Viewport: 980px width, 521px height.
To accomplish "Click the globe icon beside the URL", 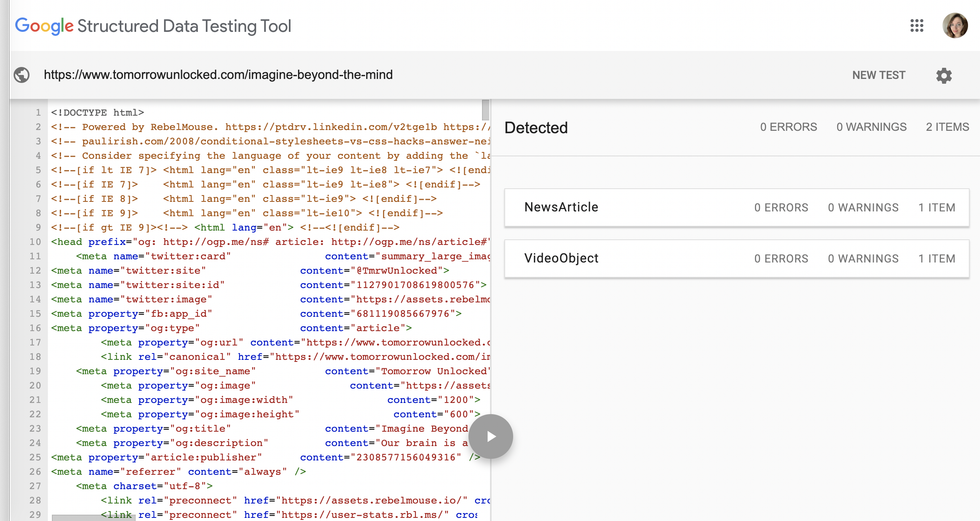I will [22, 75].
